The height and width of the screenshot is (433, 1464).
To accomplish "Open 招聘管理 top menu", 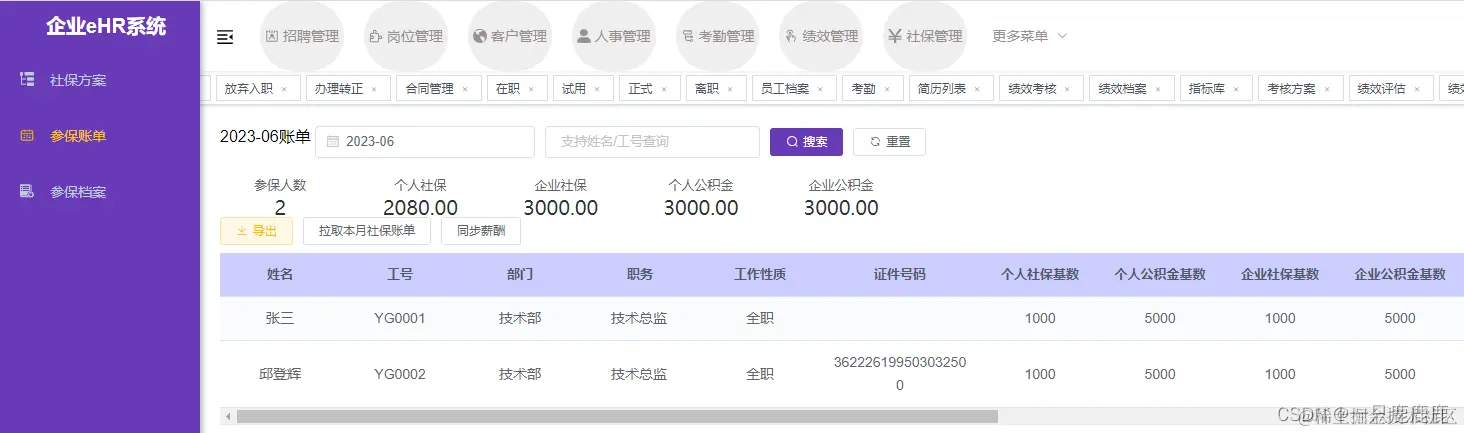I will (301, 36).
